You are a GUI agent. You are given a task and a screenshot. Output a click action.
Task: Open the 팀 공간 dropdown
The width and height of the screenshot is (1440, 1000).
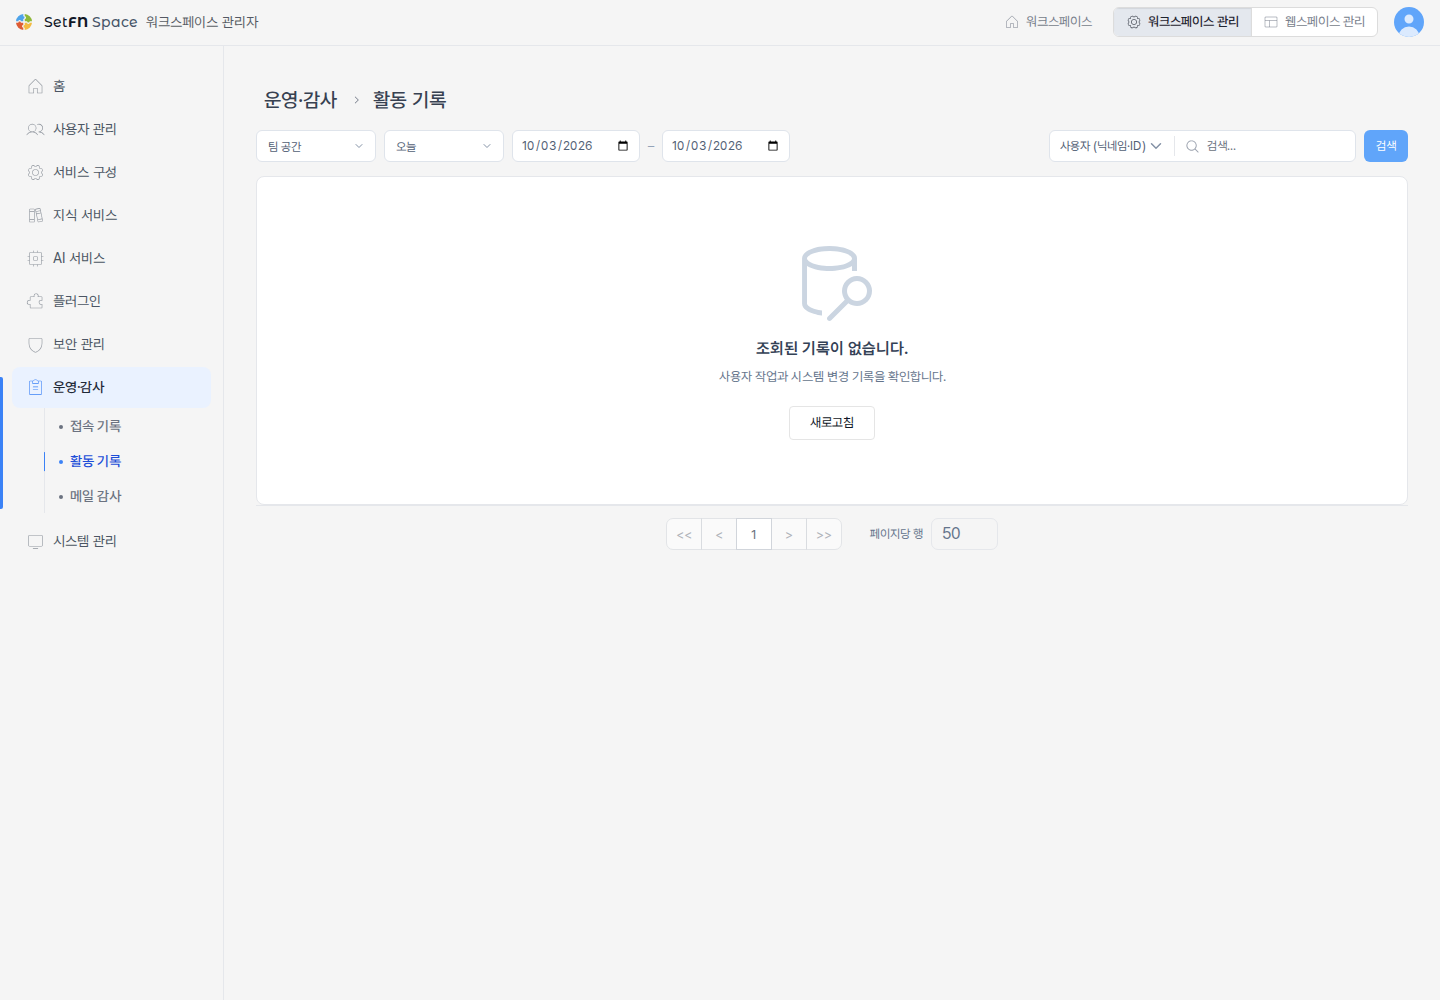click(x=316, y=146)
